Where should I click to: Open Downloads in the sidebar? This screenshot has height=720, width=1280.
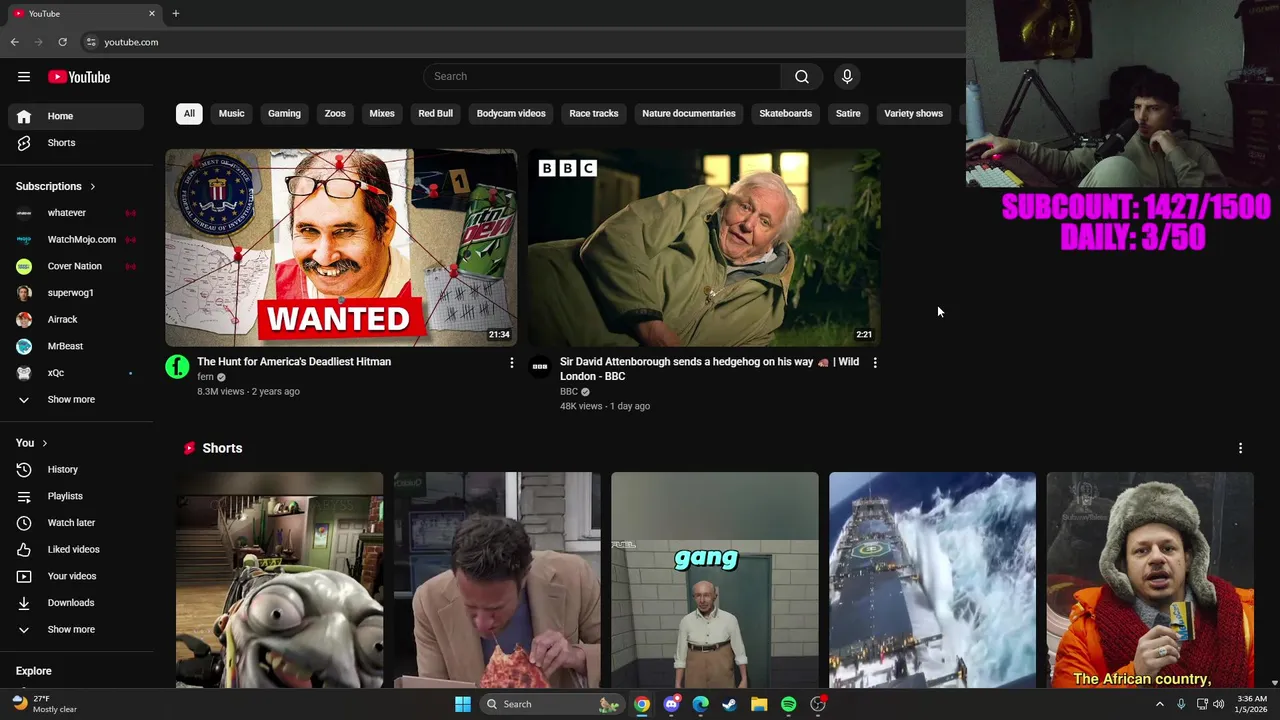tap(76, 603)
